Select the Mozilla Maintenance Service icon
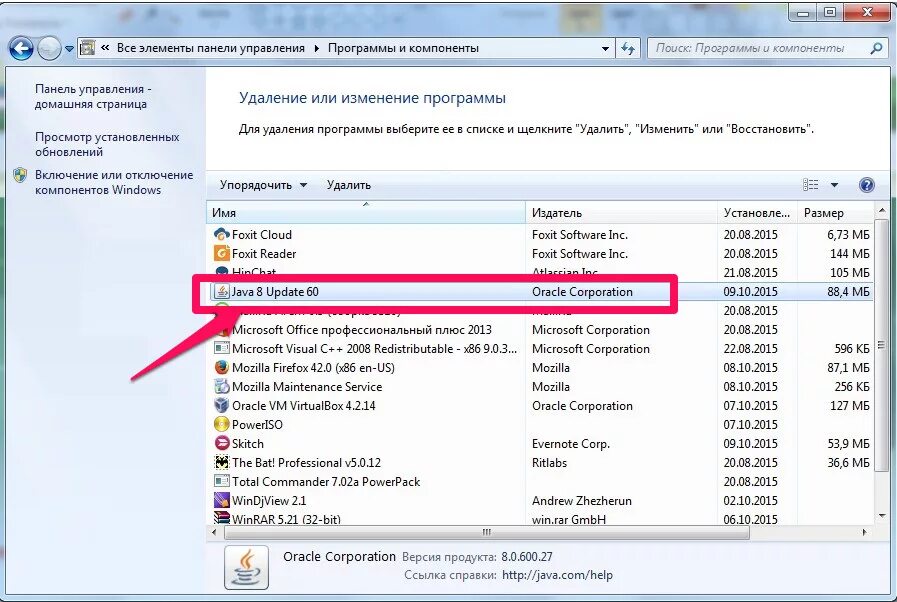 click(x=221, y=386)
